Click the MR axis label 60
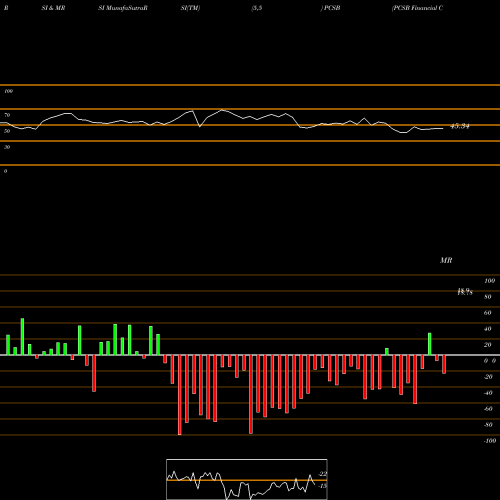 487,313
